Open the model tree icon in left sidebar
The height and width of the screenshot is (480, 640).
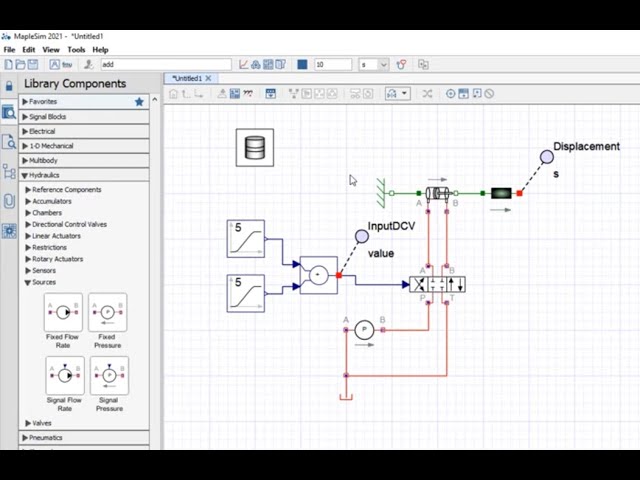pos(9,172)
